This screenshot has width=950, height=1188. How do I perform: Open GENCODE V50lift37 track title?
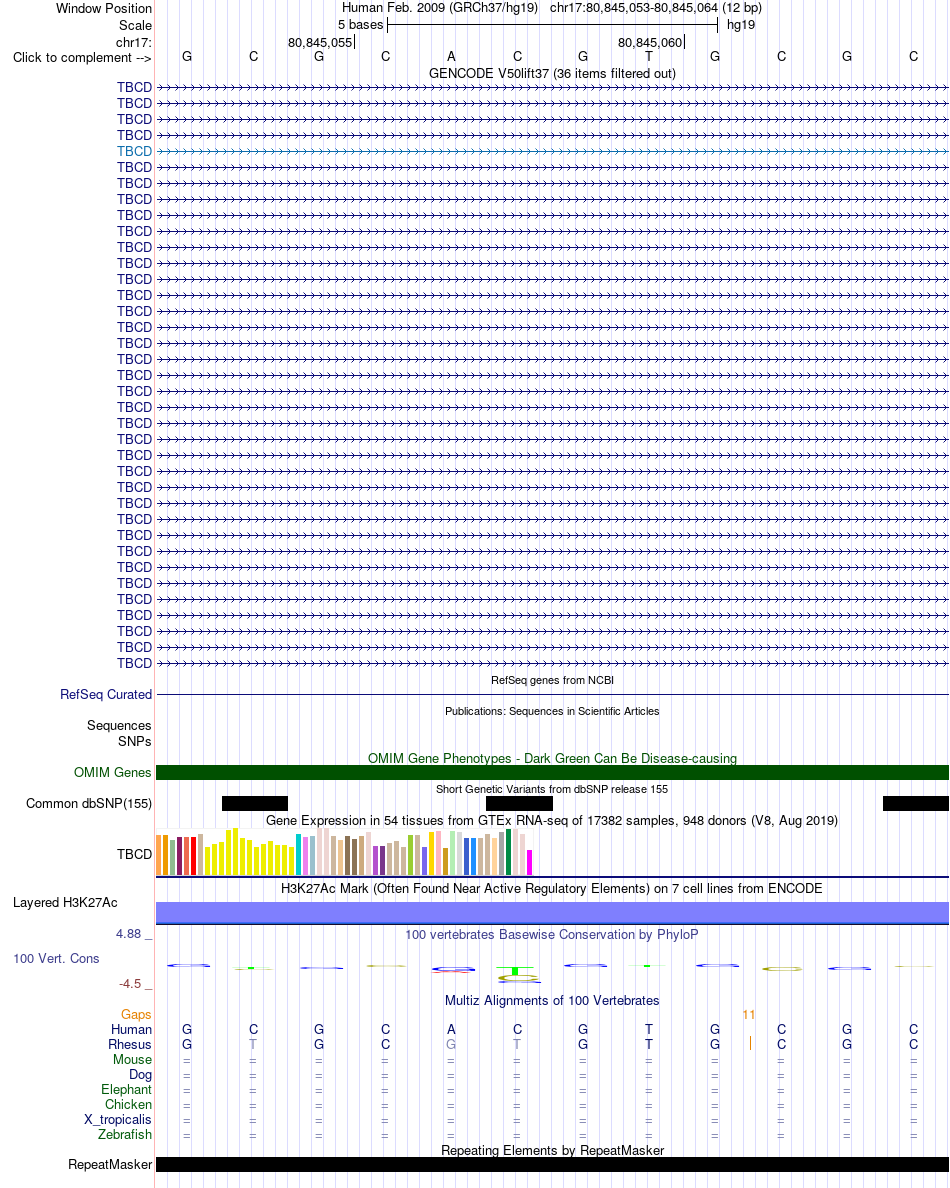click(x=552, y=73)
